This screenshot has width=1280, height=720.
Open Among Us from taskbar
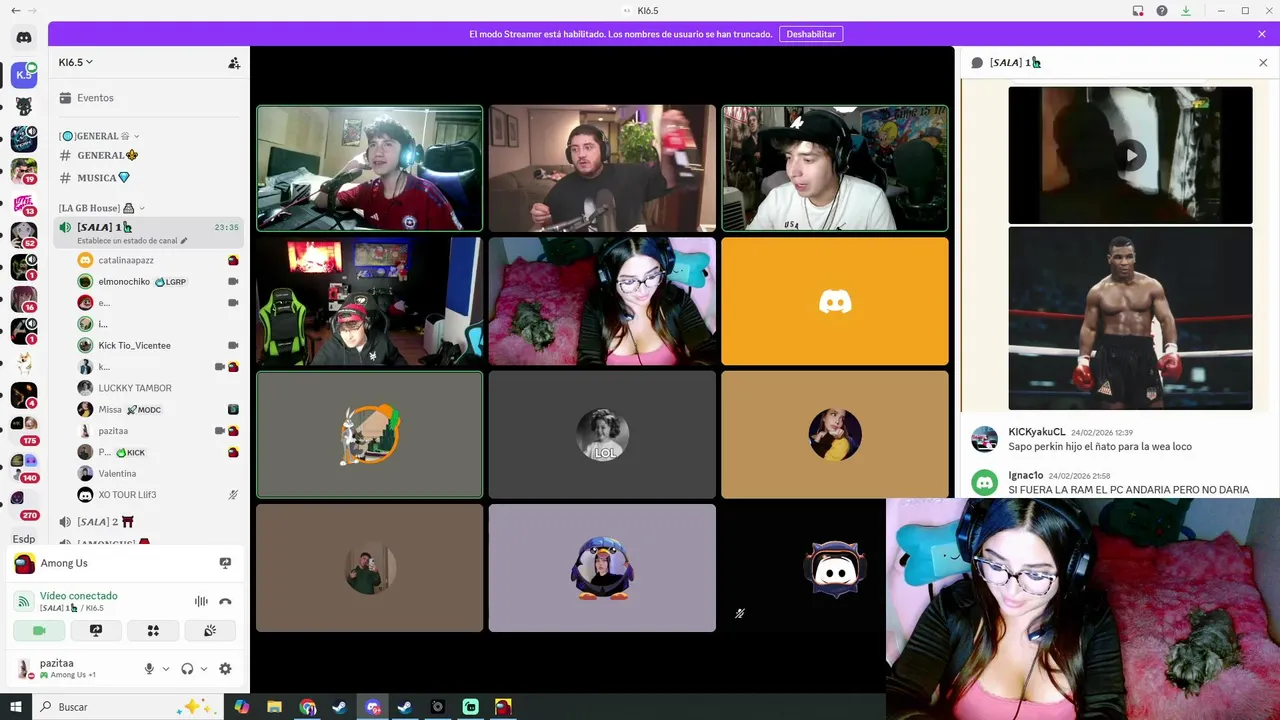[503, 707]
